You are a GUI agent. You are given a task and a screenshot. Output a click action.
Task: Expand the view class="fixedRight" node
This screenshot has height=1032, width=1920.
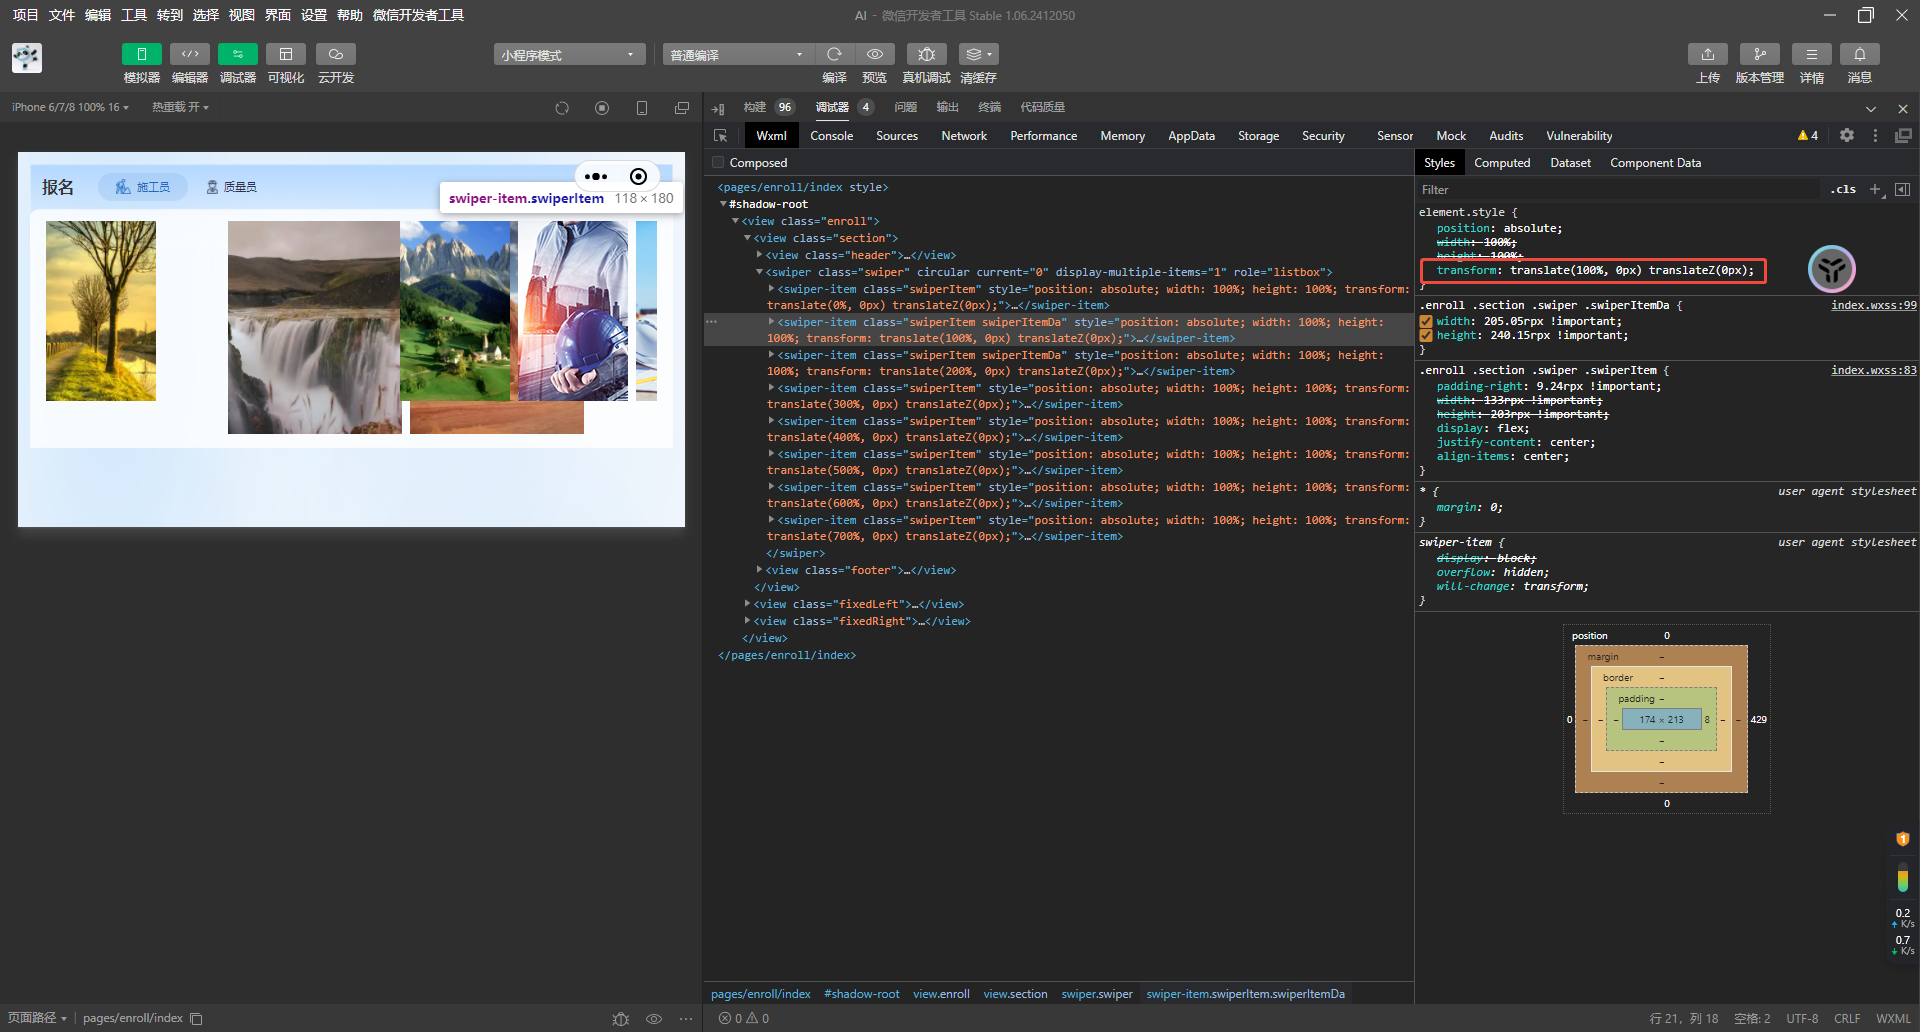pos(747,621)
